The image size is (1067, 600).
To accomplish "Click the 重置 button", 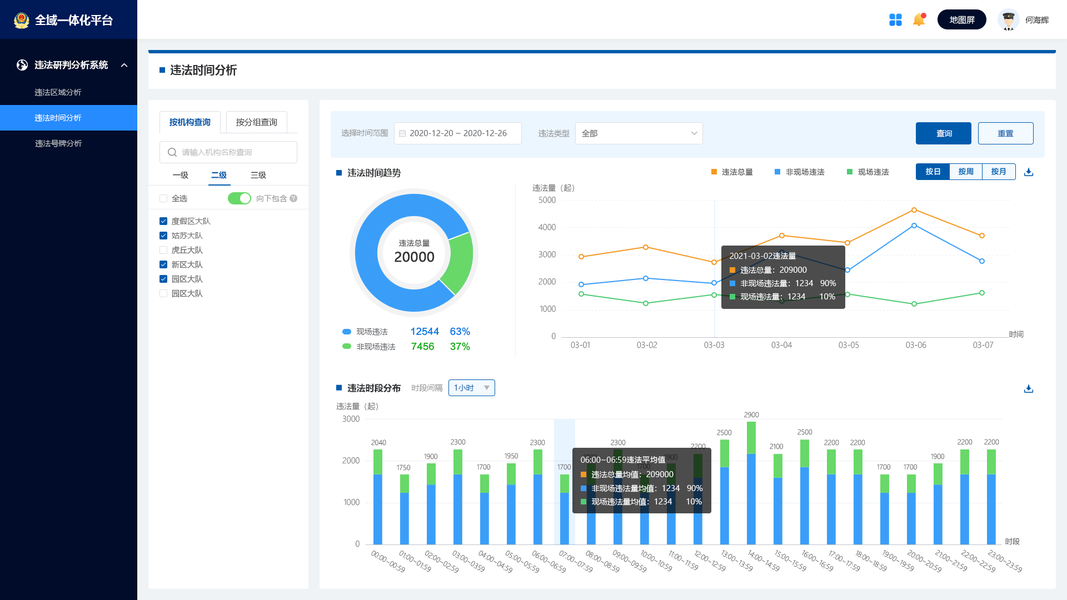I will tap(1005, 133).
